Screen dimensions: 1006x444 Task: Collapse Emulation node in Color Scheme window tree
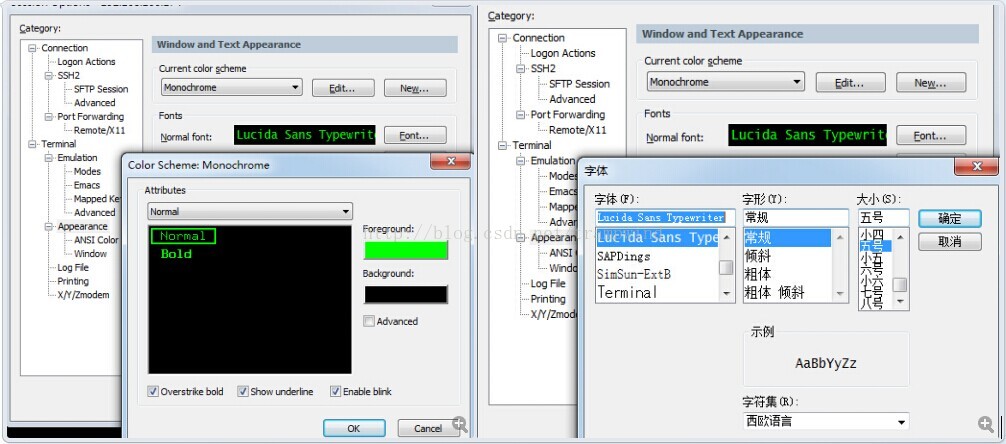tap(49, 158)
